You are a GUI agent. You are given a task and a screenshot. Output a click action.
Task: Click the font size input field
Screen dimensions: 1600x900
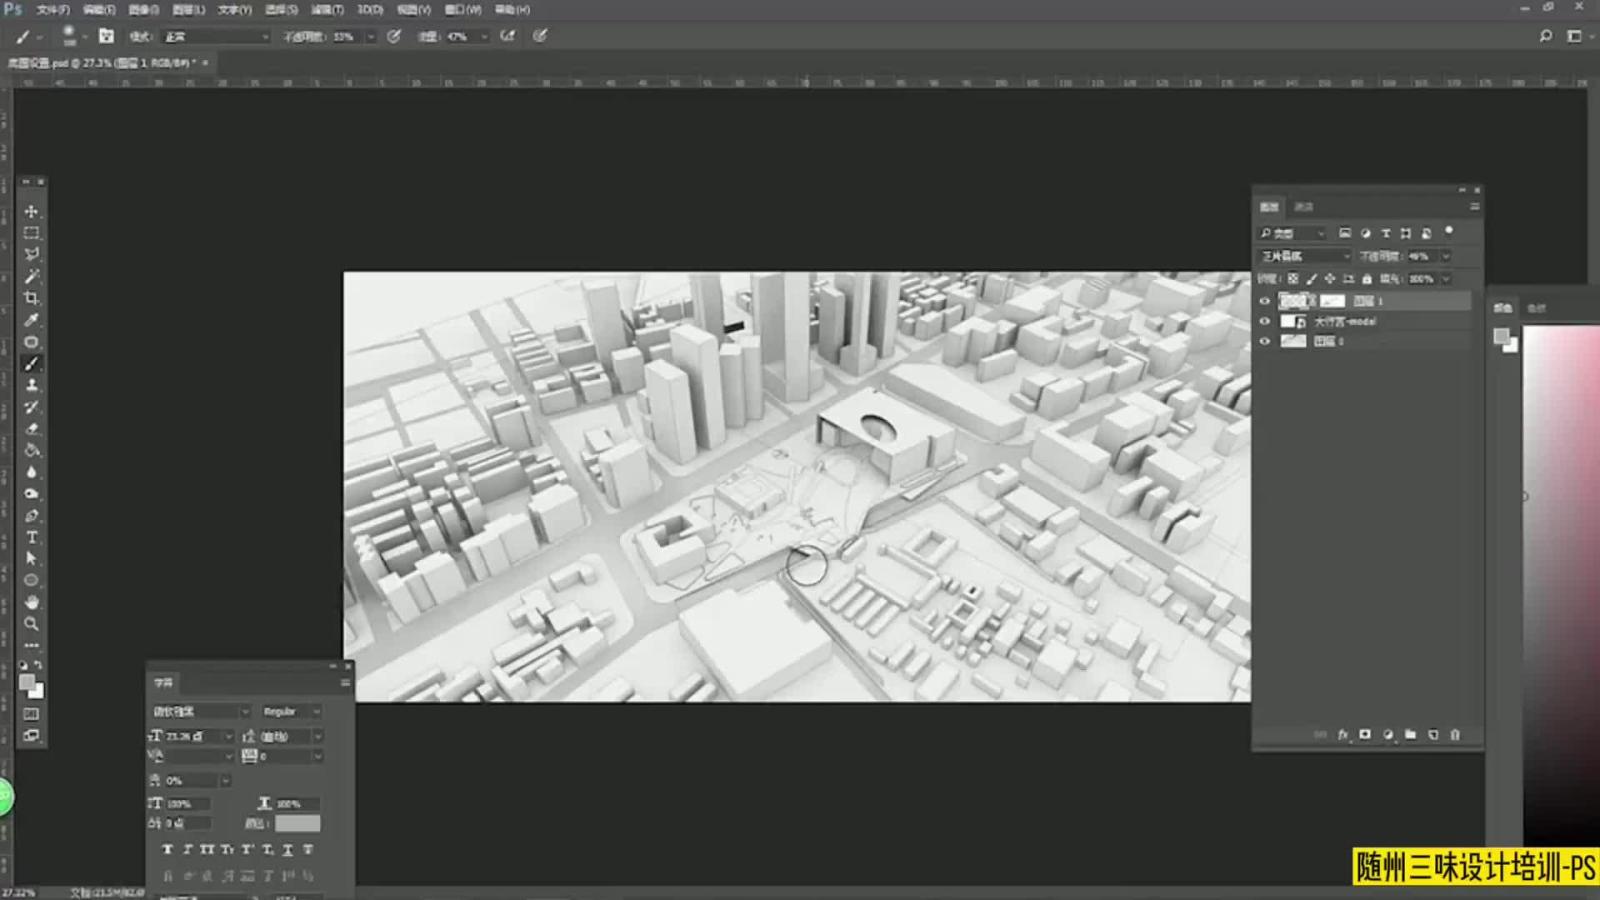193,736
